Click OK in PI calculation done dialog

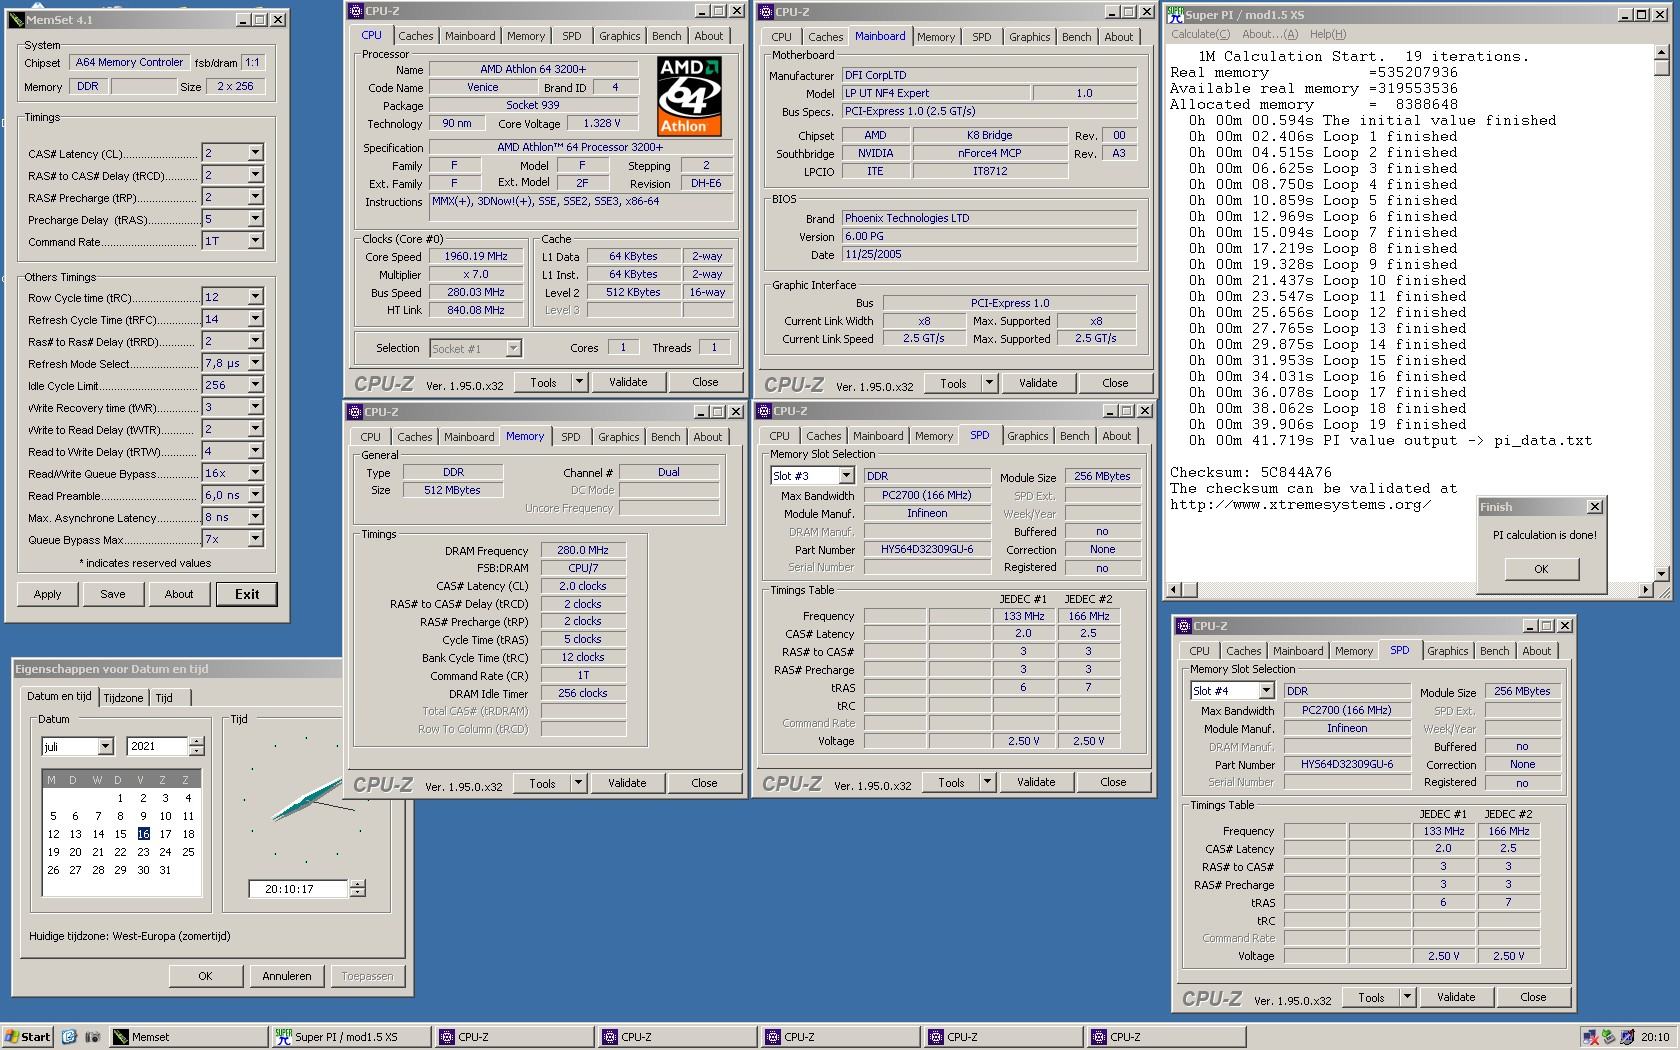pos(1541,569)
